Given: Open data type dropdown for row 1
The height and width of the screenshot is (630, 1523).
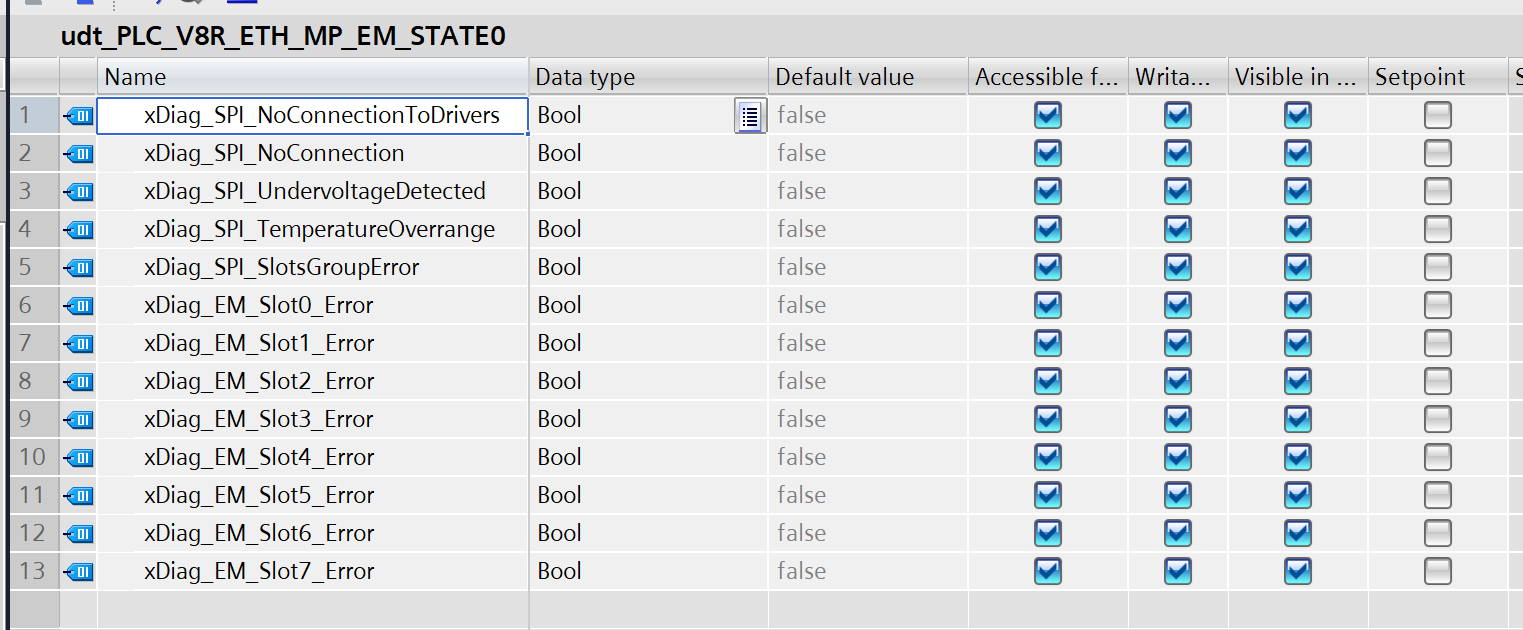Looking at the screenshot, I should [x=749, y=116].
